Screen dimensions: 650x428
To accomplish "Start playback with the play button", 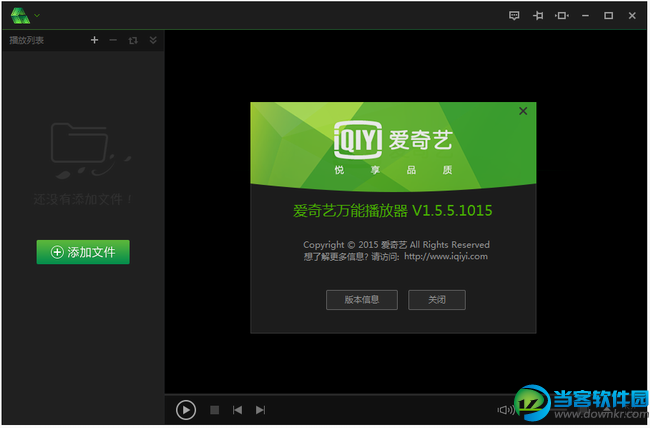I will click(186, 410).
